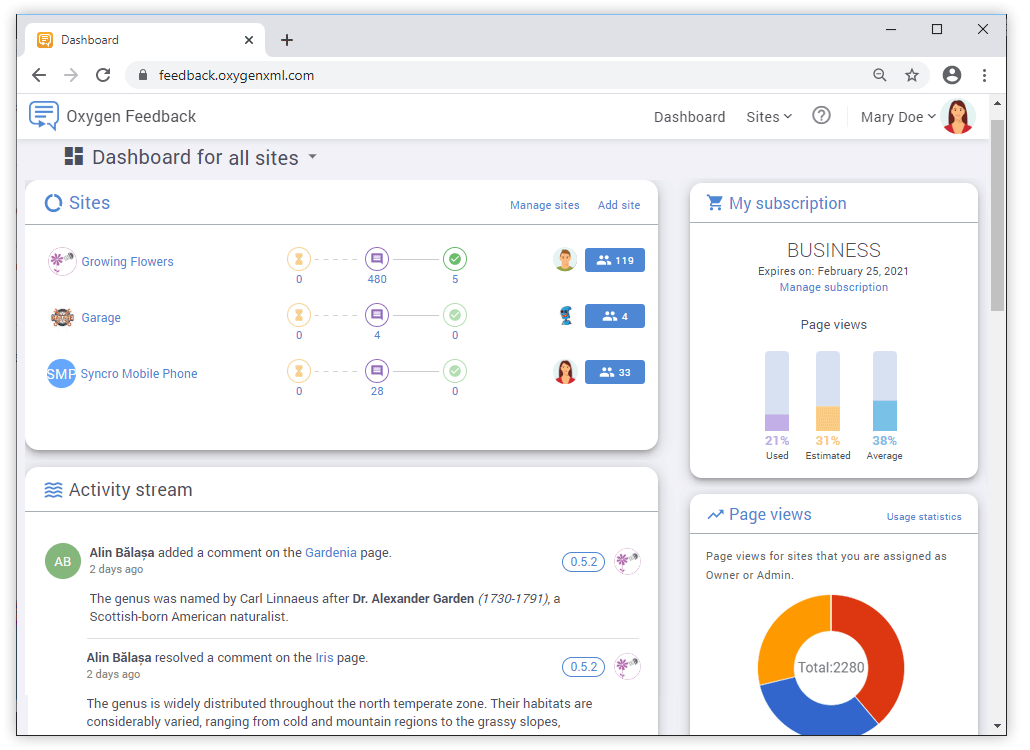Click site icon beside the Iris comment
Image resolution: width=1030 pixels, height=750 pixels.
pyautogui.click(x=627, y=667)
